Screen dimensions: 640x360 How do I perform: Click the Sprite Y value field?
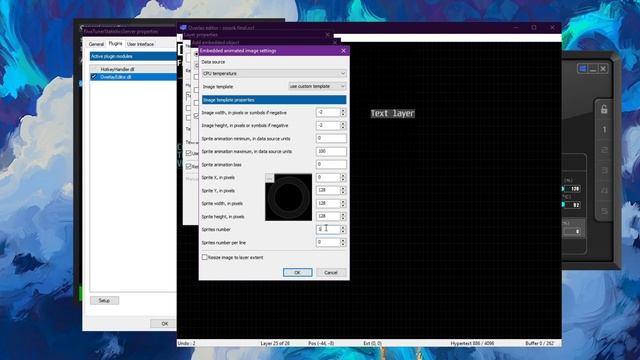click(328, 190)
